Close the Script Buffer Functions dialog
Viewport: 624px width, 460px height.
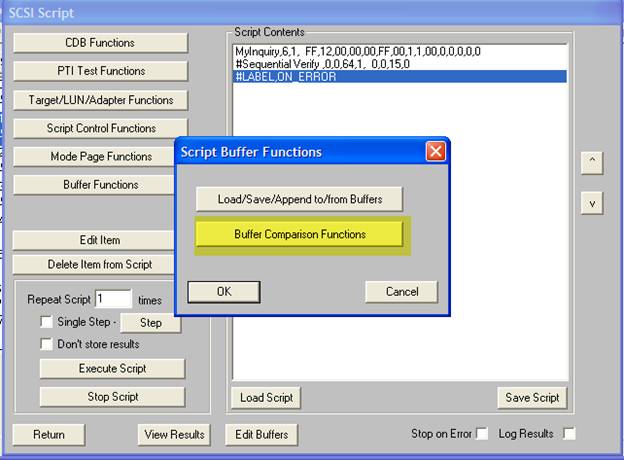[435, 152]
